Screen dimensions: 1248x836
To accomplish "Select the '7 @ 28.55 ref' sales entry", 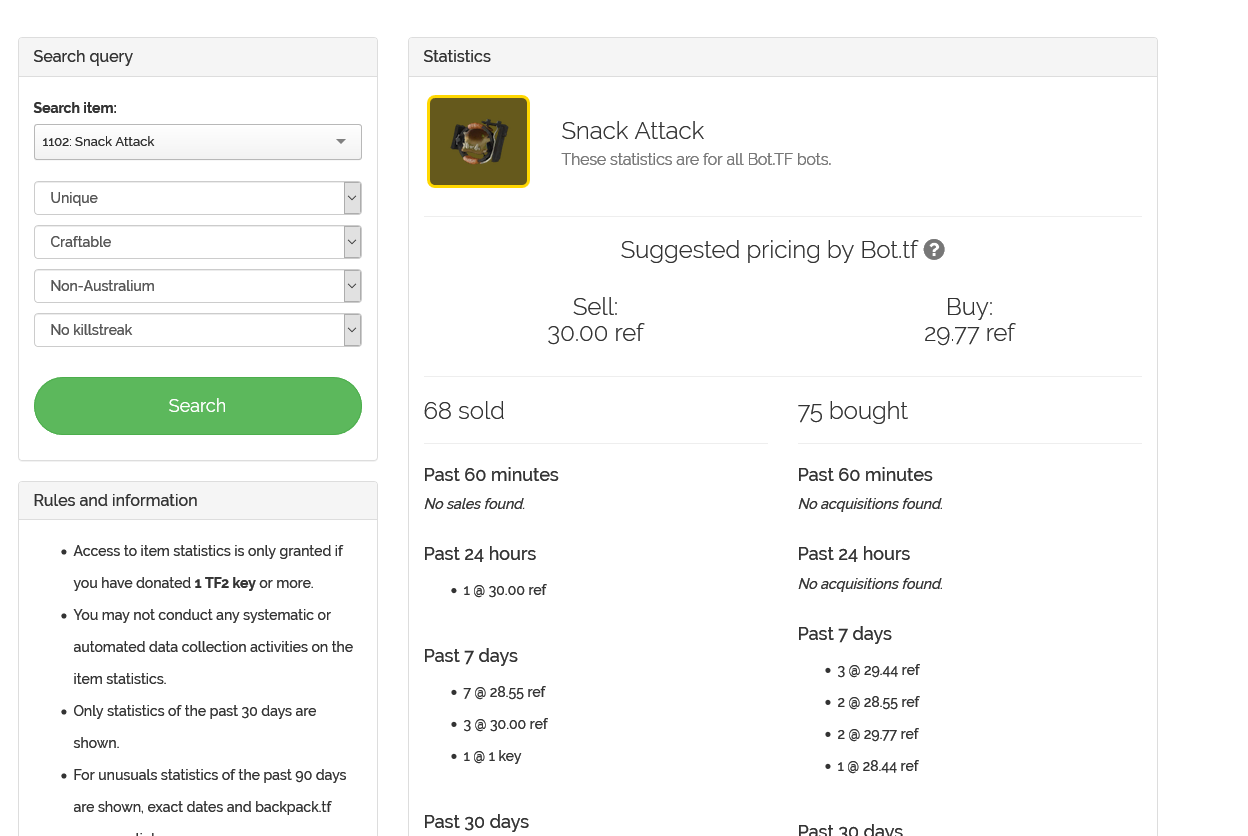I will [x=504, y=692].
